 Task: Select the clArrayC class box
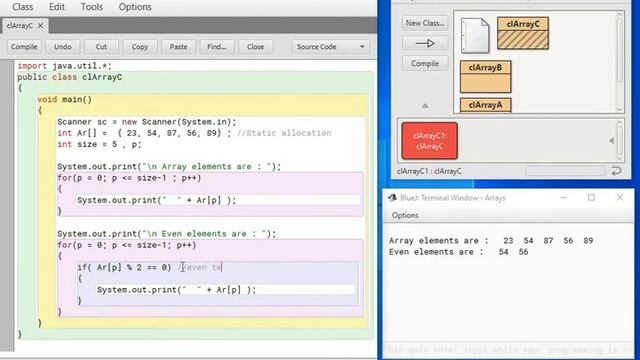pos(523,33)
